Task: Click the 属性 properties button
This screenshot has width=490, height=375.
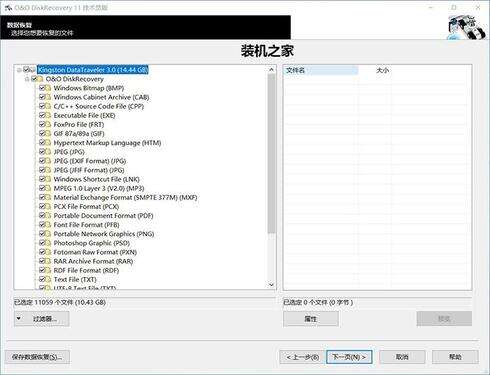Action: click(311, 319)
